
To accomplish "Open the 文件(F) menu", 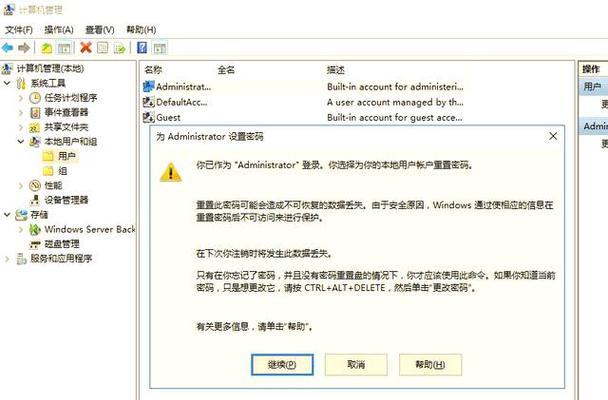I will (x=19, y=30).
